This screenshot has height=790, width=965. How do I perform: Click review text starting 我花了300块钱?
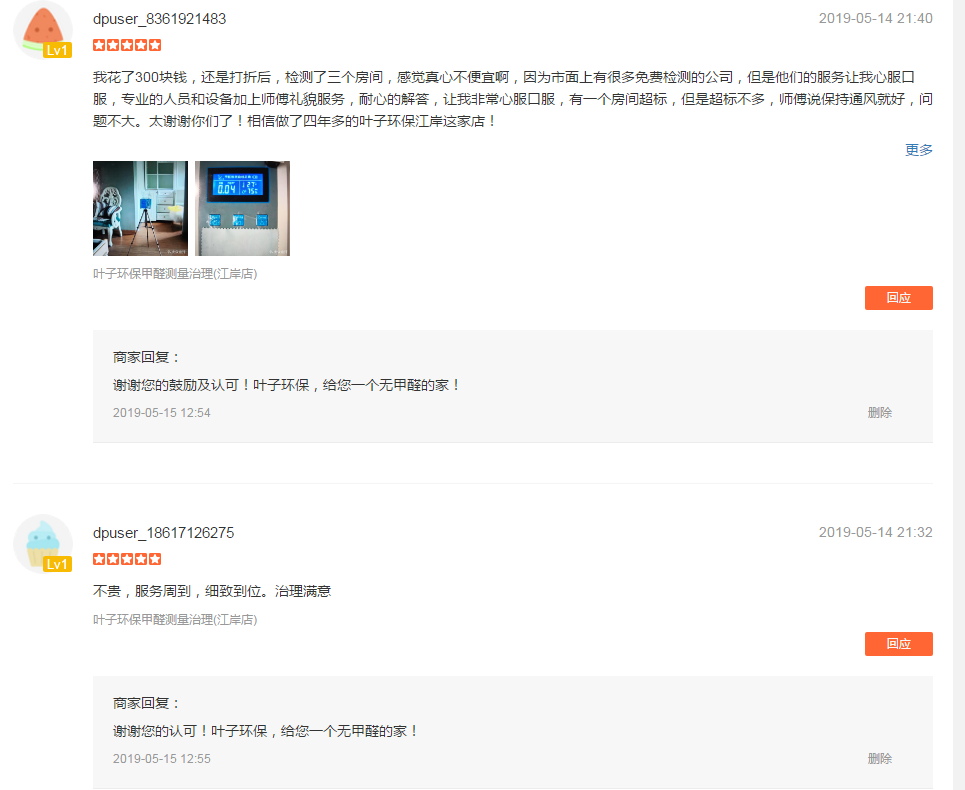point(513,99)
